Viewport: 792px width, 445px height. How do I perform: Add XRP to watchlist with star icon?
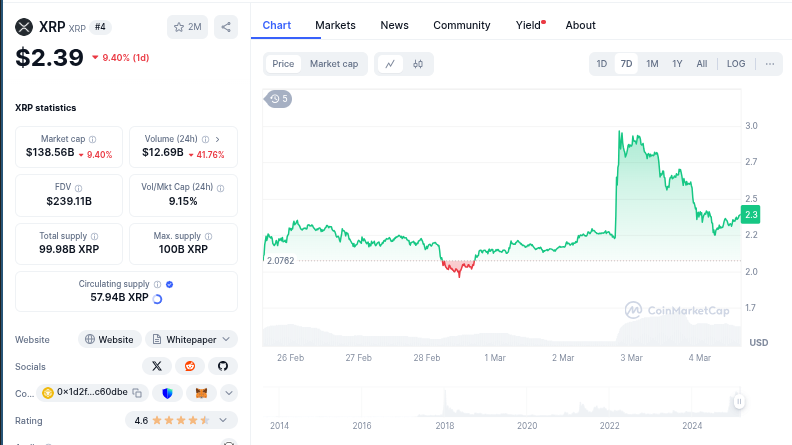tap(187, 27)
